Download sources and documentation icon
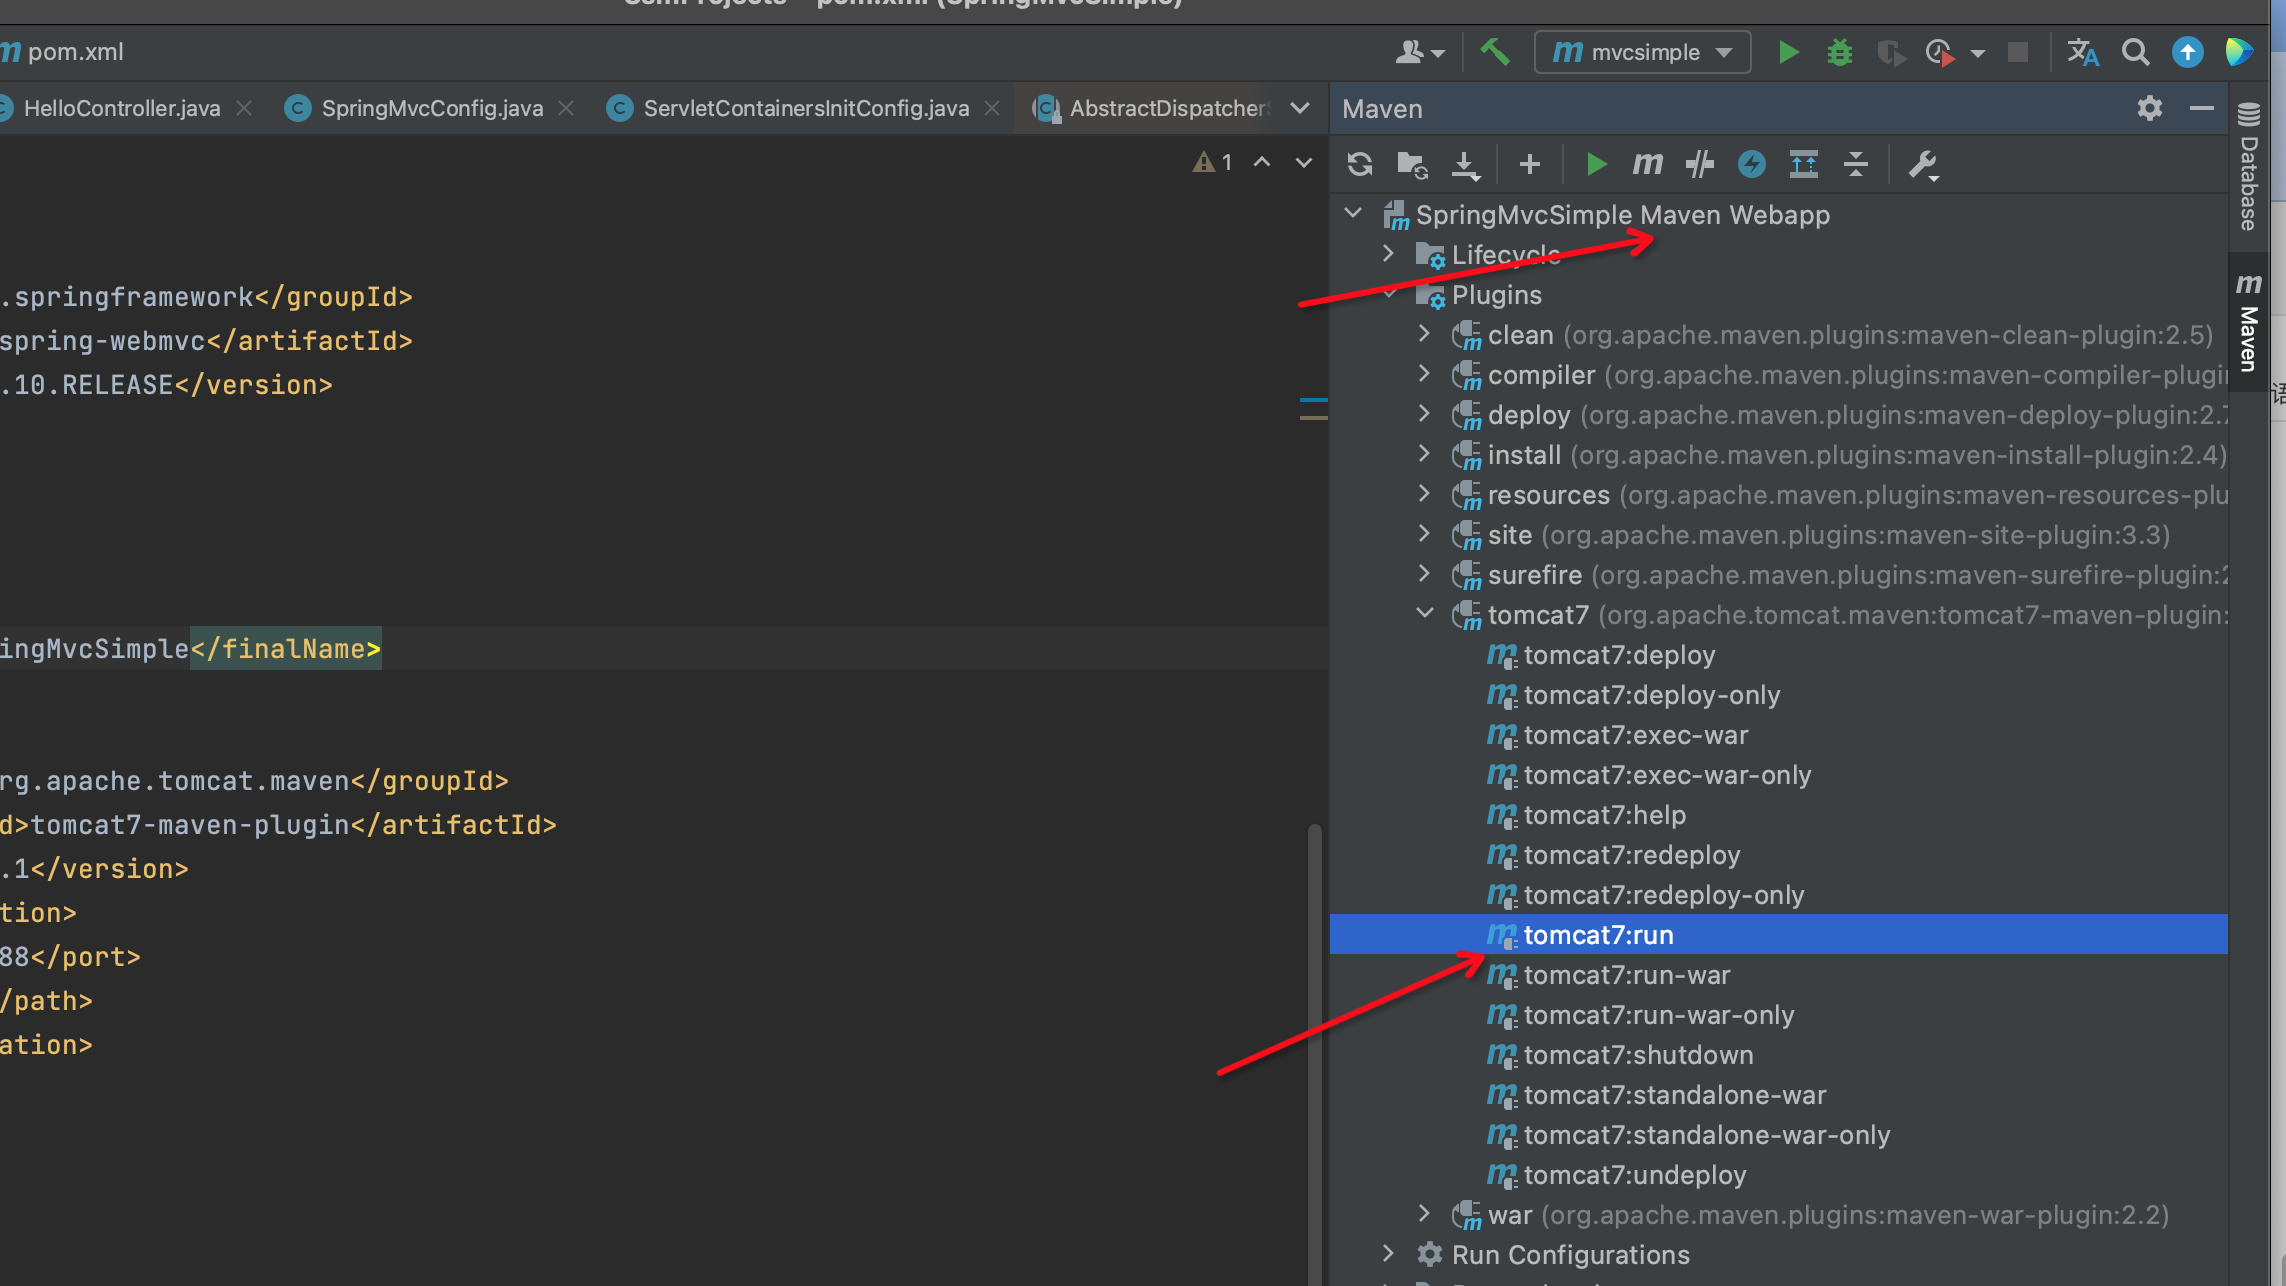This screenshot has width=2286, height=1286. click(1465, 165)
